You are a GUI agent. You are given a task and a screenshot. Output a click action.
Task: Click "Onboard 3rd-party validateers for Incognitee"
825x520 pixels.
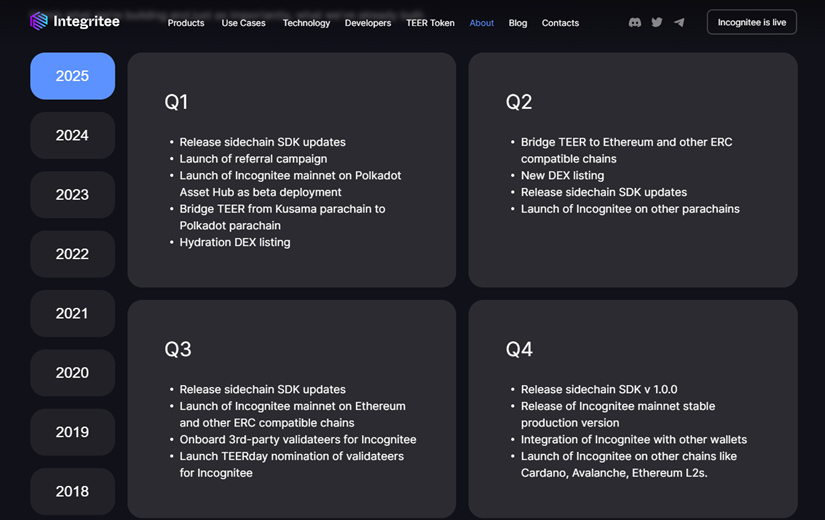click(298, 439)
